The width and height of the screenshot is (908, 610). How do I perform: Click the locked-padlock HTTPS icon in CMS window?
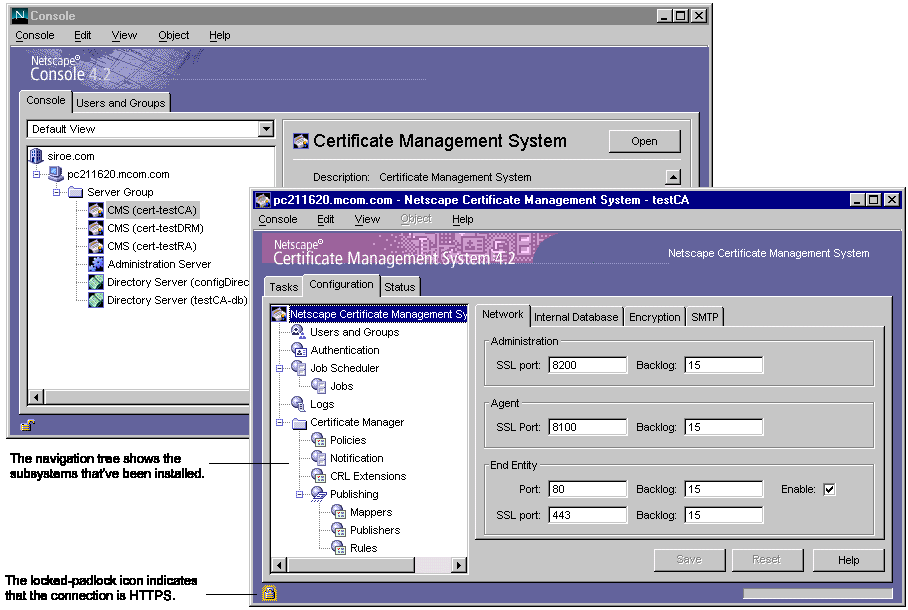click(x=269, y=593)
